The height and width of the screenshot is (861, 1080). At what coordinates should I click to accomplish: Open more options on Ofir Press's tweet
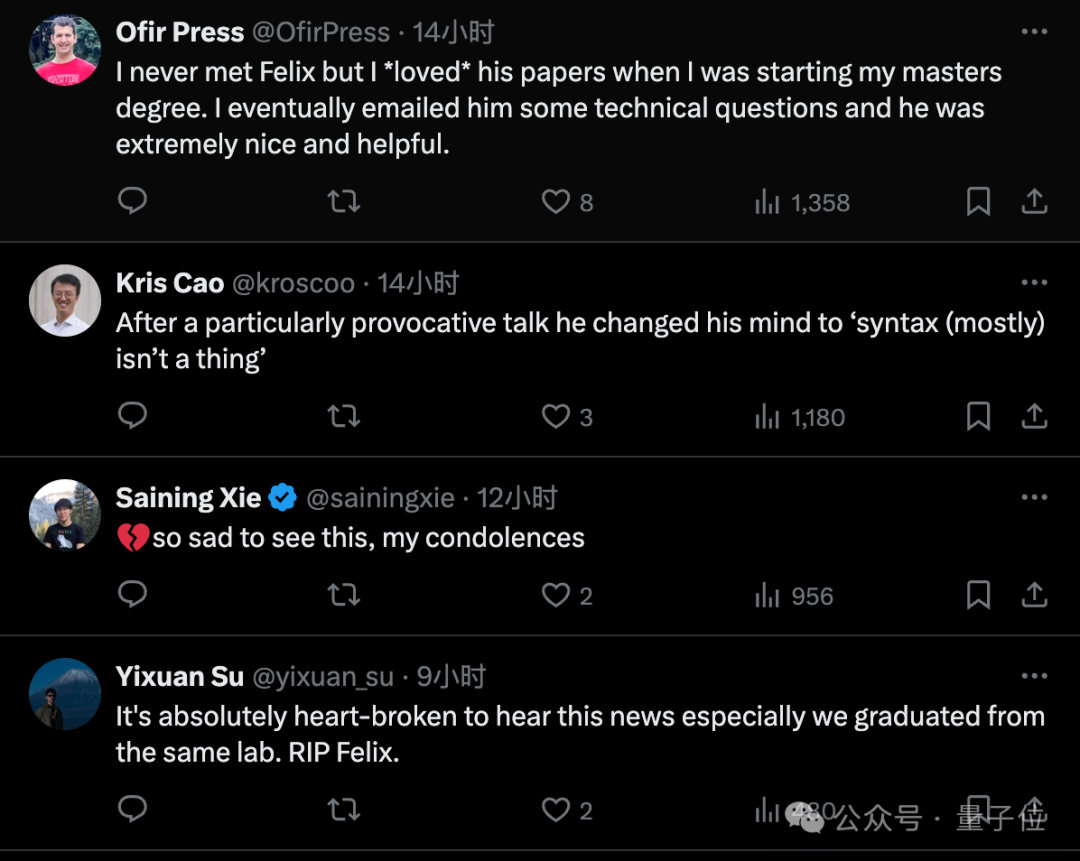1034,32
